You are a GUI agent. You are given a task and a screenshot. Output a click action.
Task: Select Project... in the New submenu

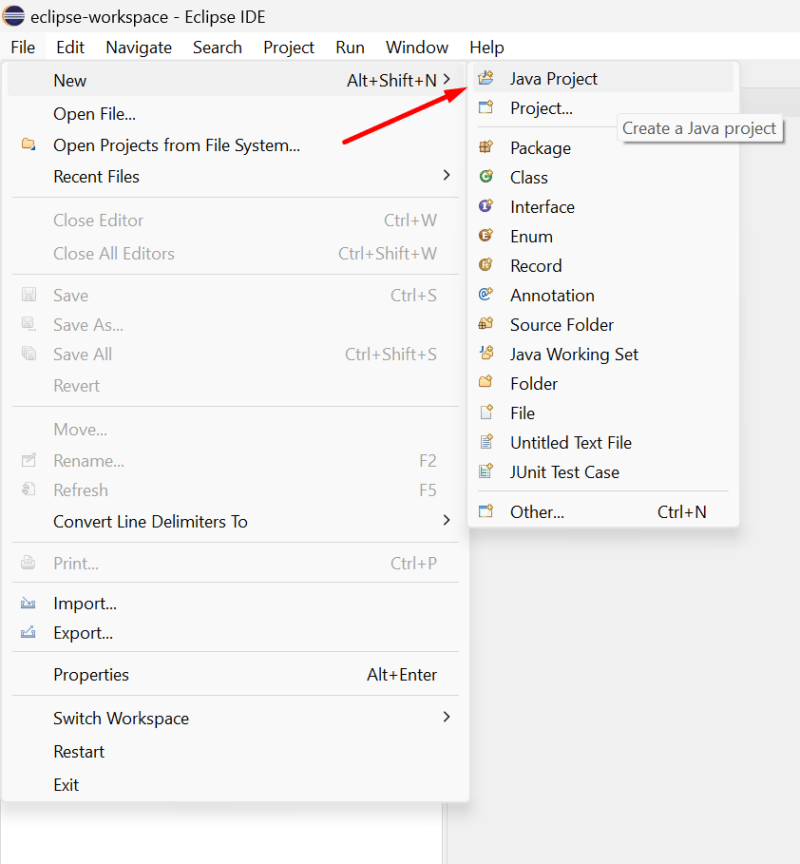(602, 107)
